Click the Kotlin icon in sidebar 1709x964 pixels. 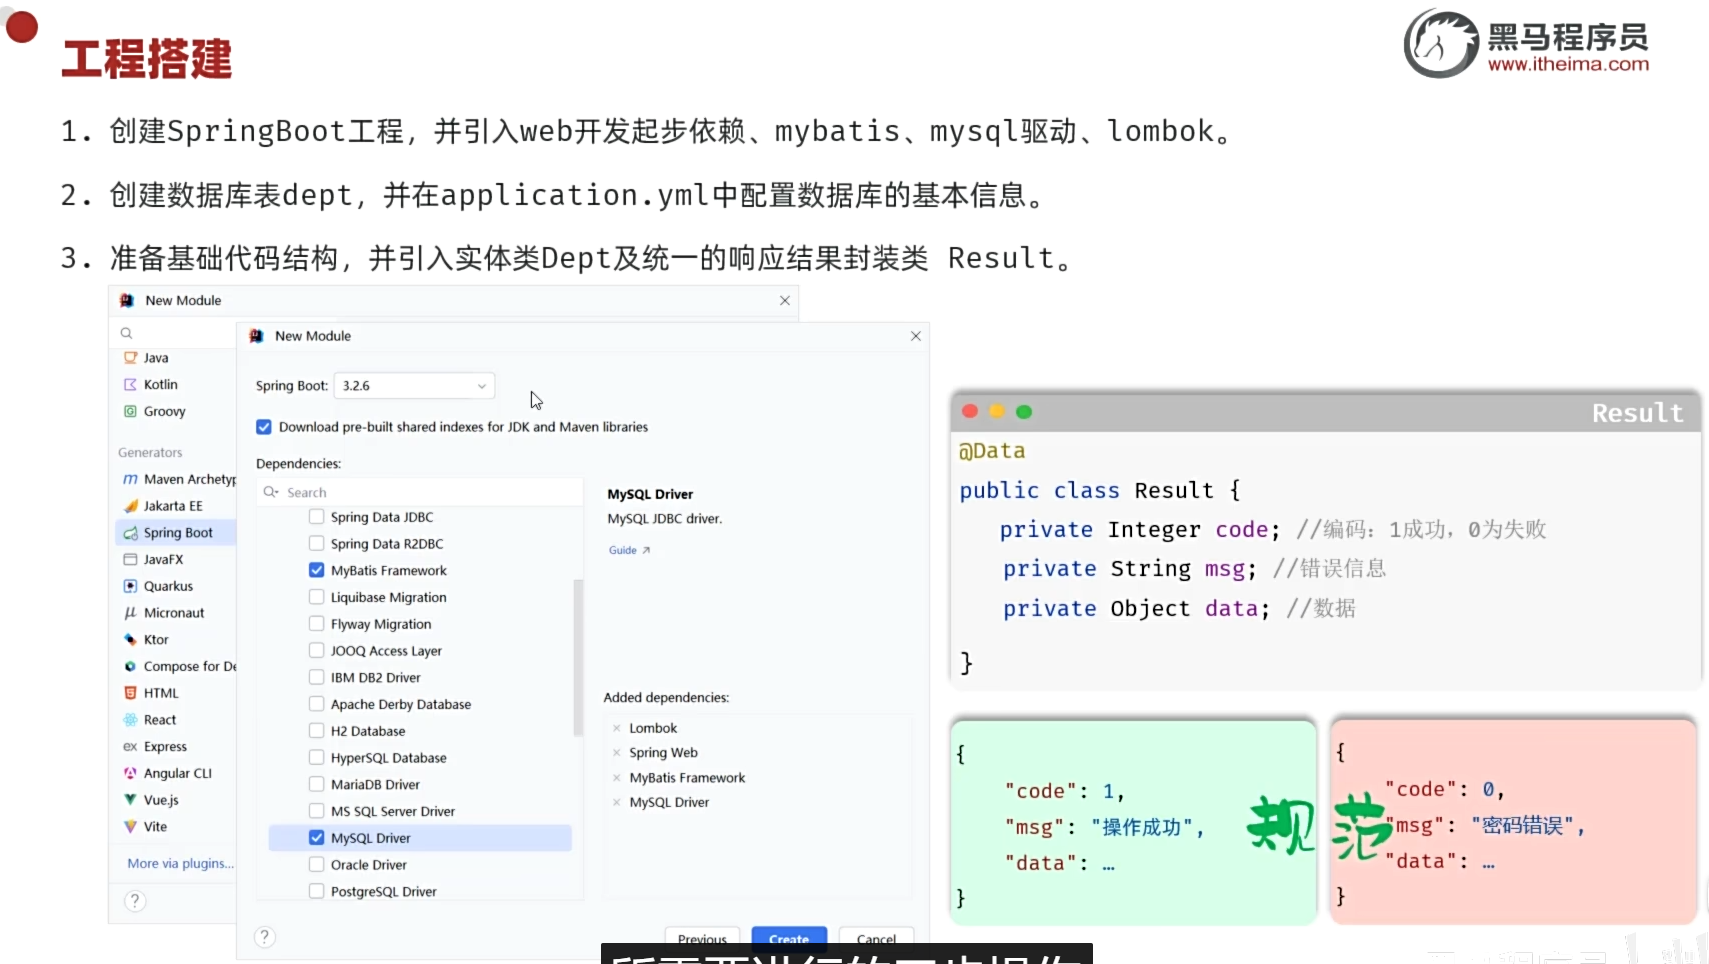pos(130,385)
